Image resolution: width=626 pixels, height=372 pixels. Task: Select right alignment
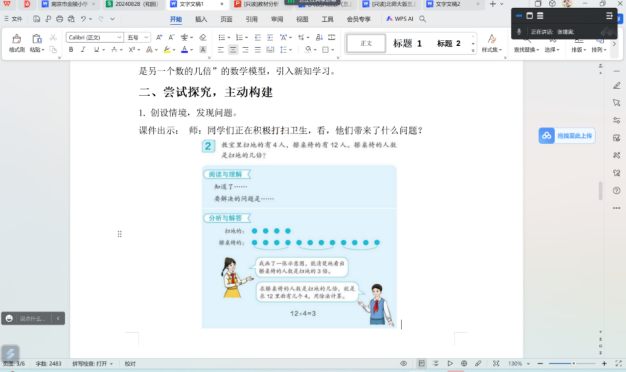tap(245, 49)
